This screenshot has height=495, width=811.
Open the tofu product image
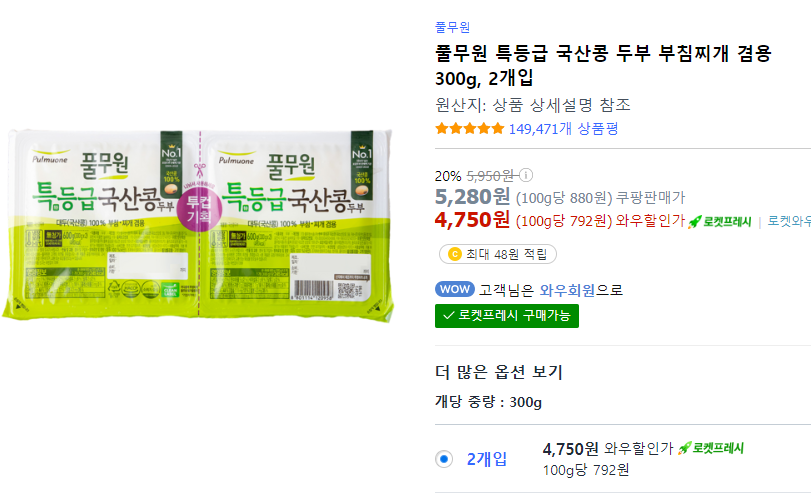198,225
